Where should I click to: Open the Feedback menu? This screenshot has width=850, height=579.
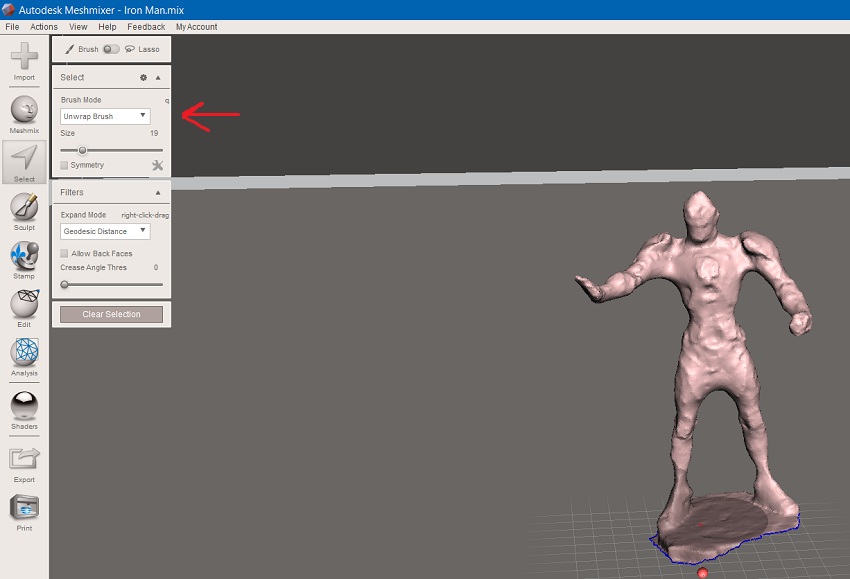pos(146,27)
